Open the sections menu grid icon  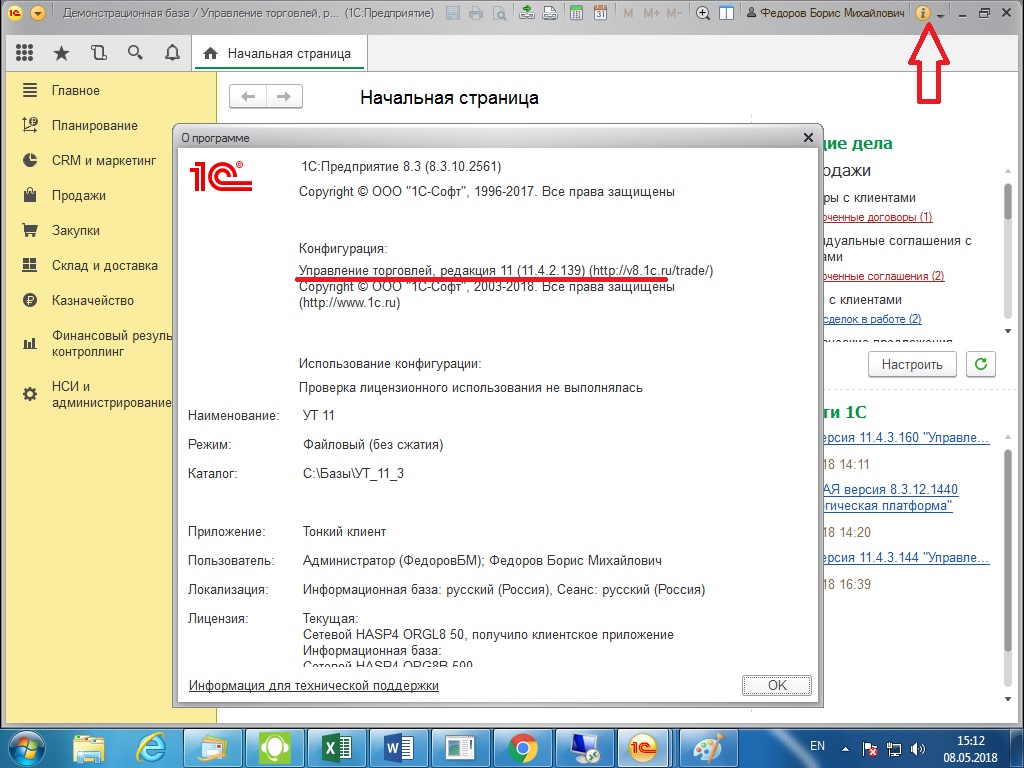[24, 53]
